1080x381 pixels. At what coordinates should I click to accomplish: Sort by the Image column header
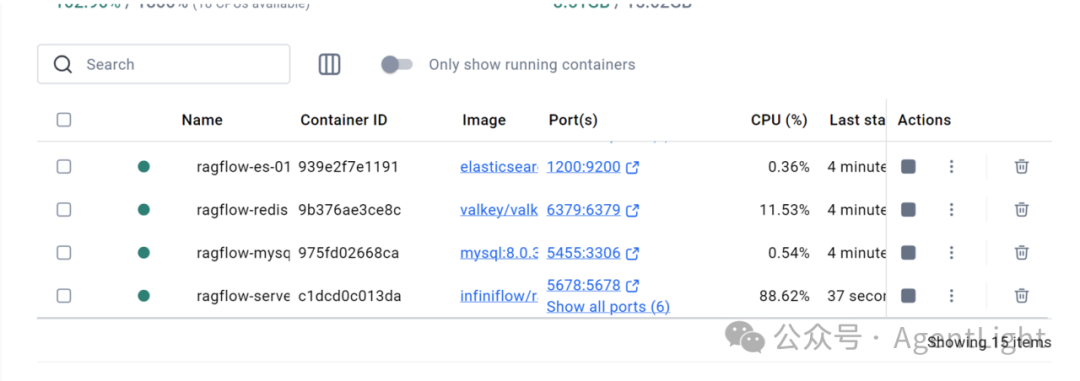click(484, 120)
